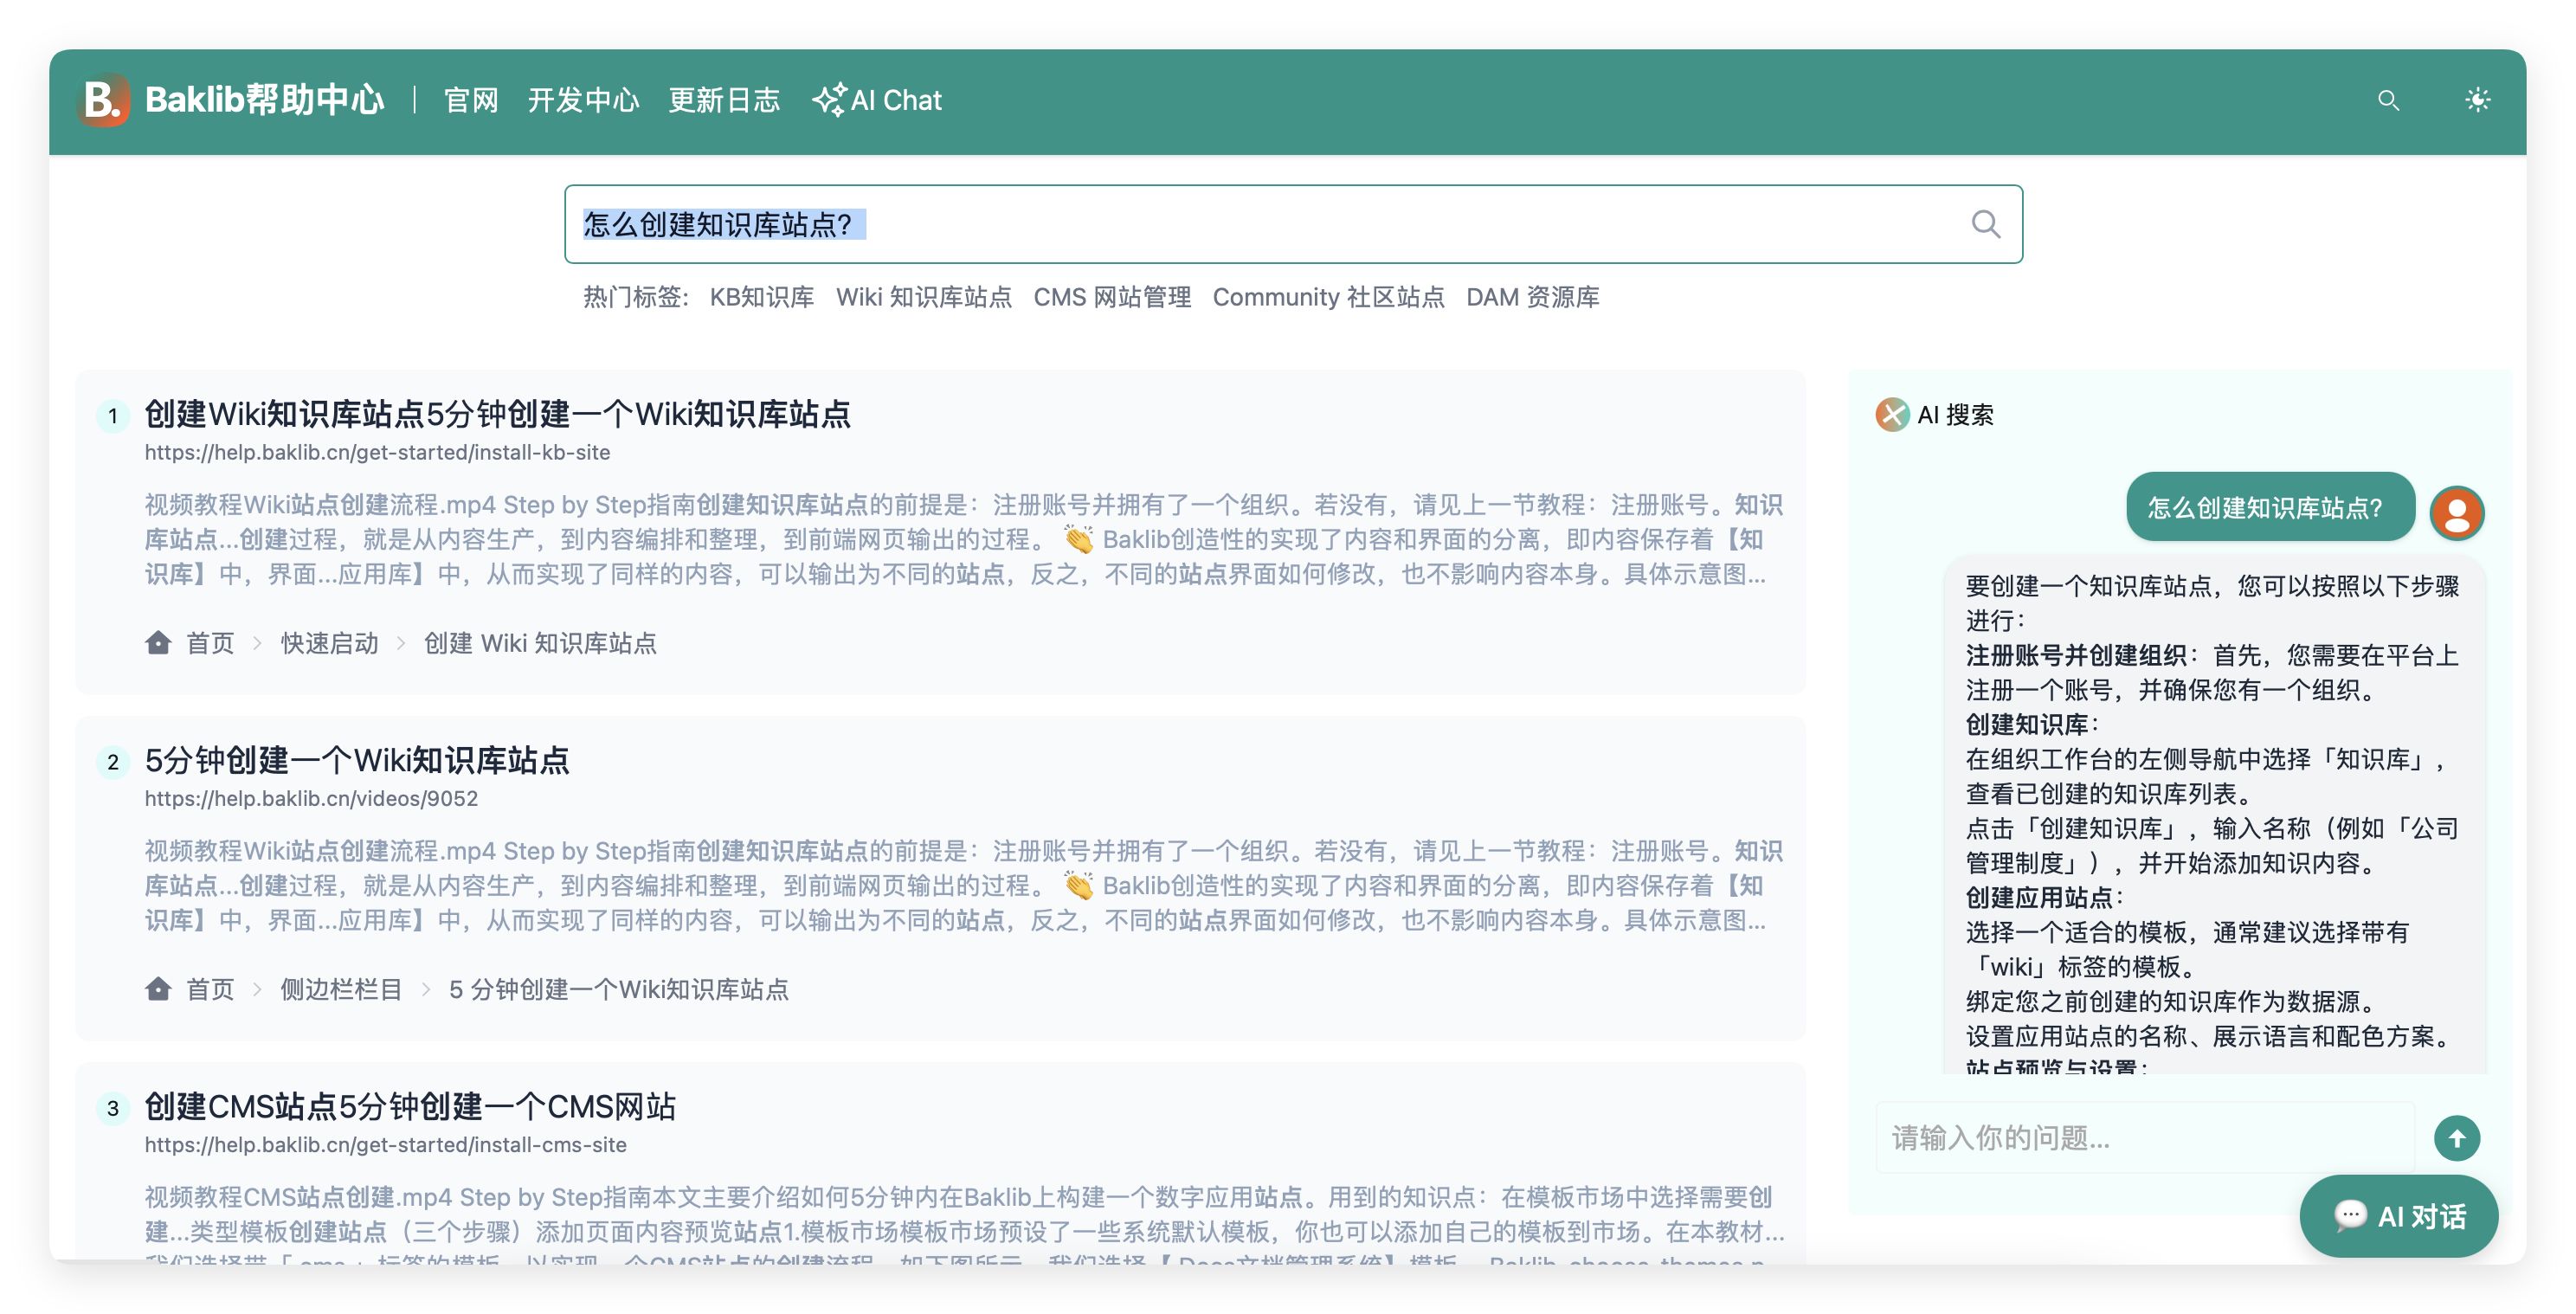
Task: Click 侧边栏栏目 breadcrumb
Action: 341,988
